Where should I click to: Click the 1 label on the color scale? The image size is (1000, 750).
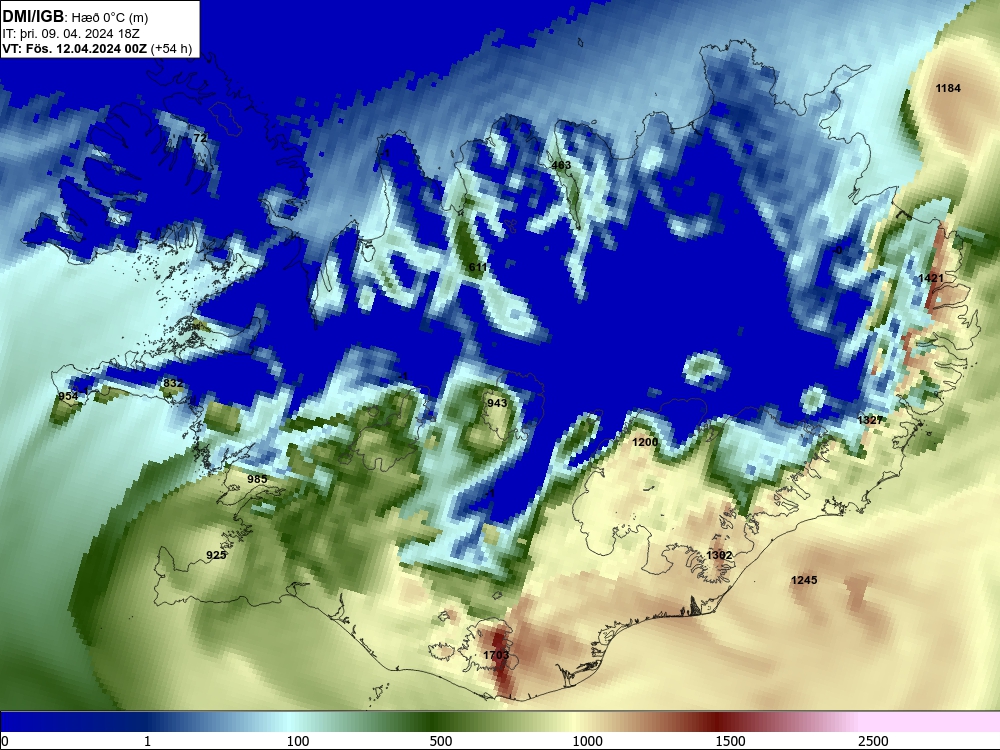point(147,741)
